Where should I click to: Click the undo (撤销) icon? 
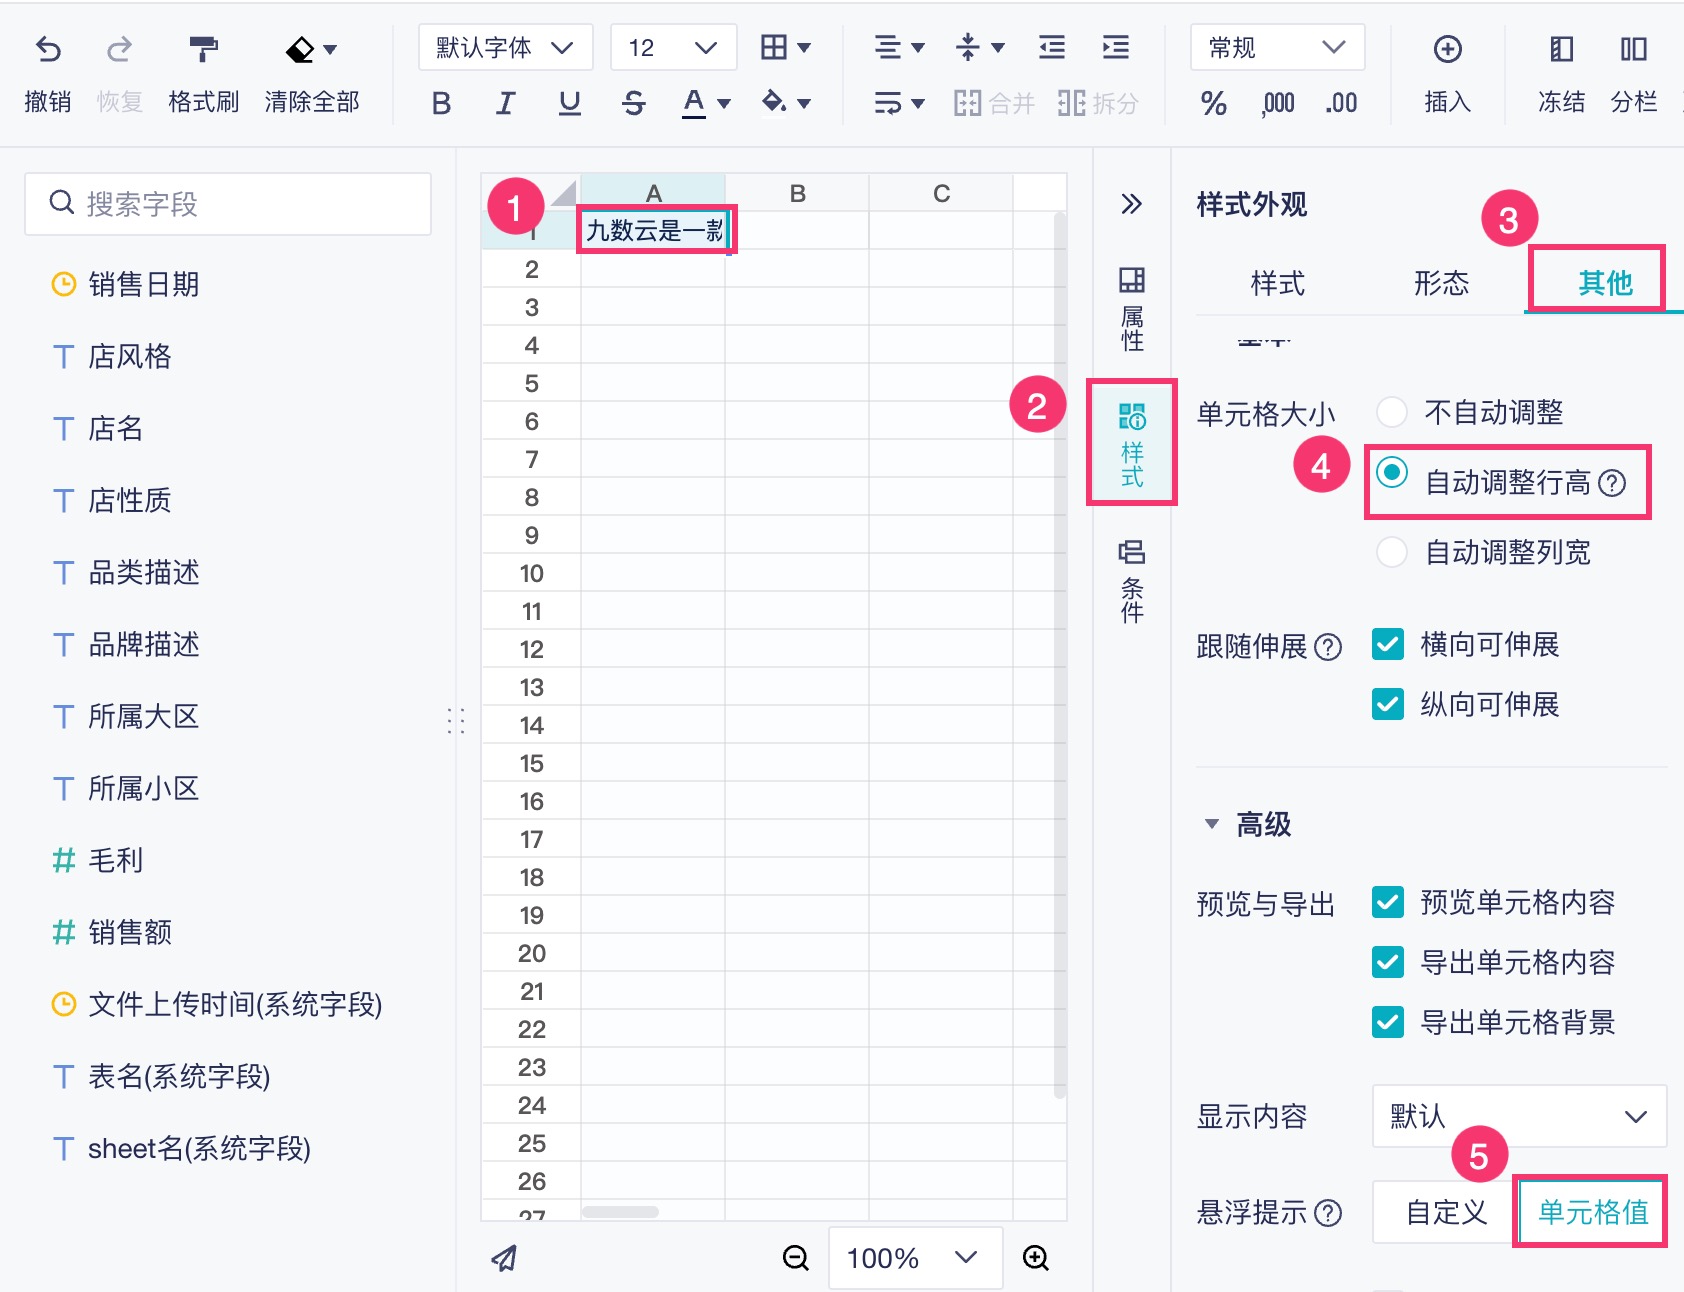click(48, 49)
